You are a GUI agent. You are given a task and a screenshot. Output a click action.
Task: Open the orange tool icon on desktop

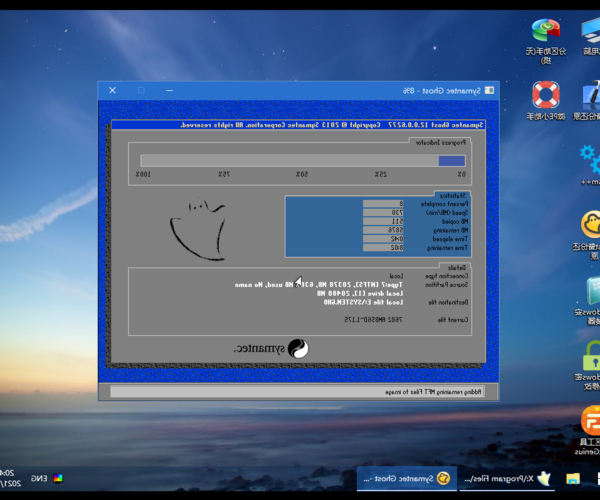592,420
